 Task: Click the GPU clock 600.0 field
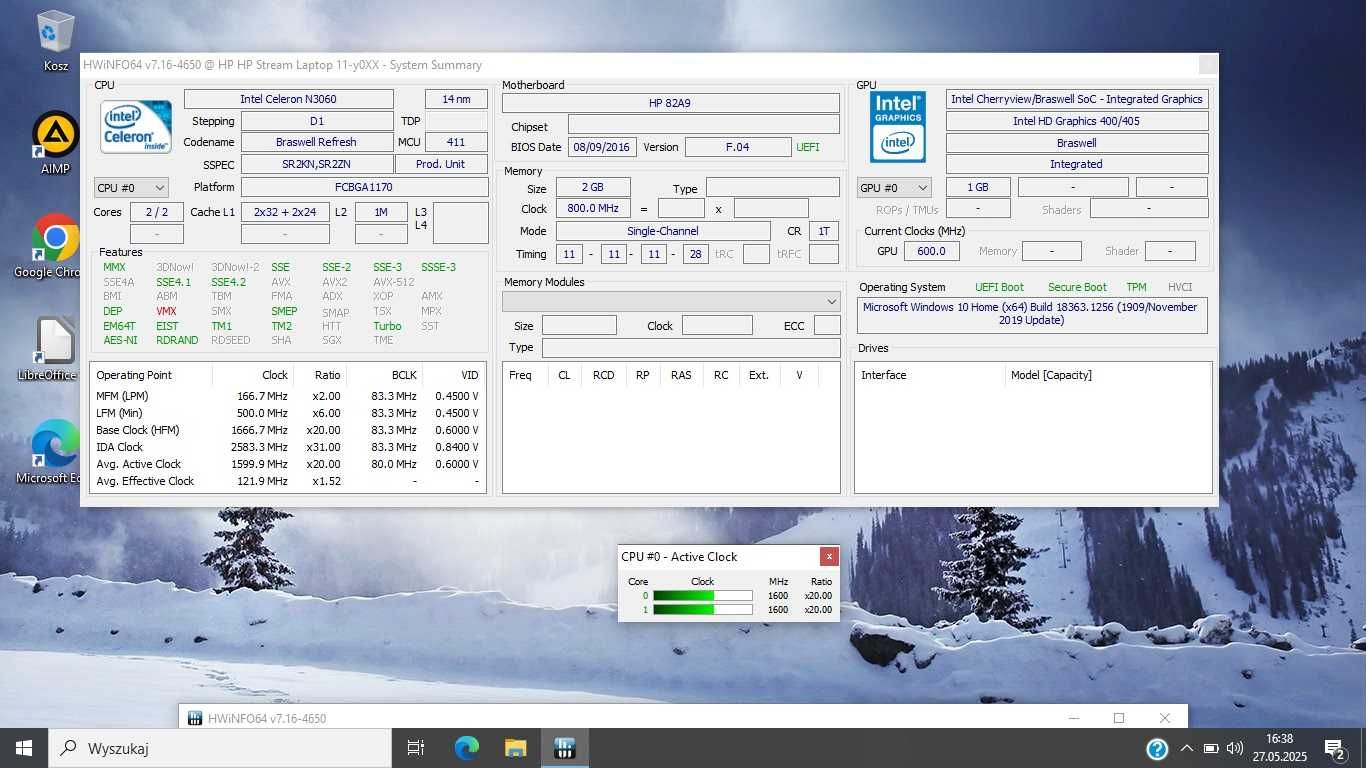click(x=931, y=251)
